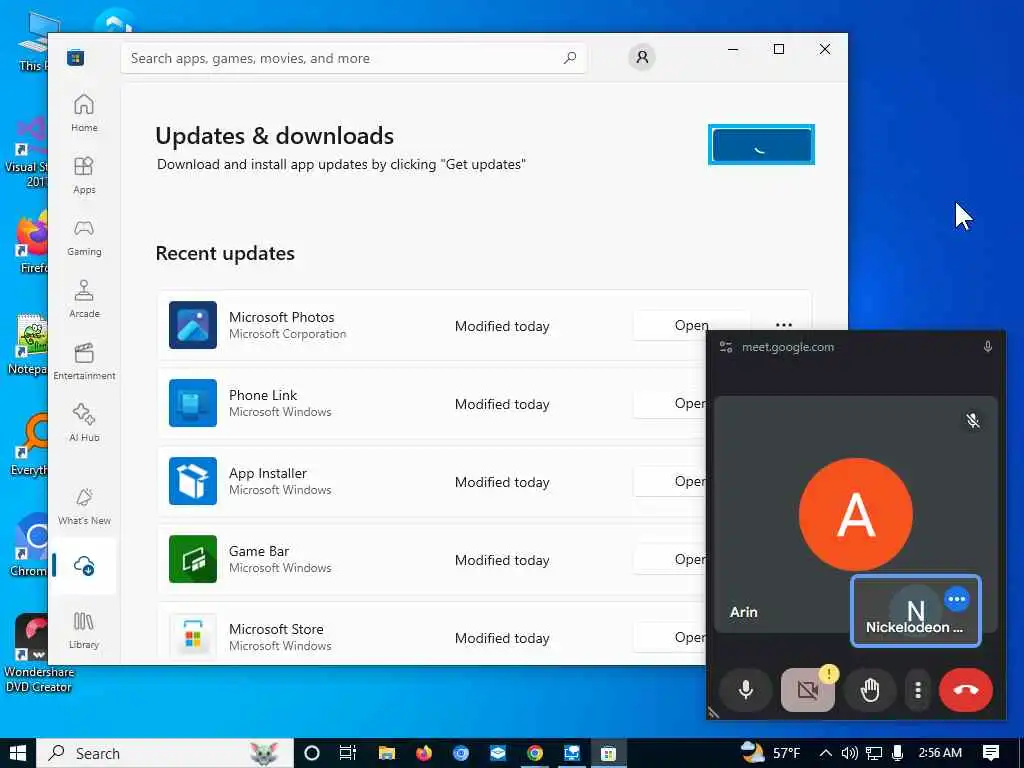Viewport: 1024px width, 768px height.
Task: Click the Microsoft Store logo icon
Action: point(75,57)
